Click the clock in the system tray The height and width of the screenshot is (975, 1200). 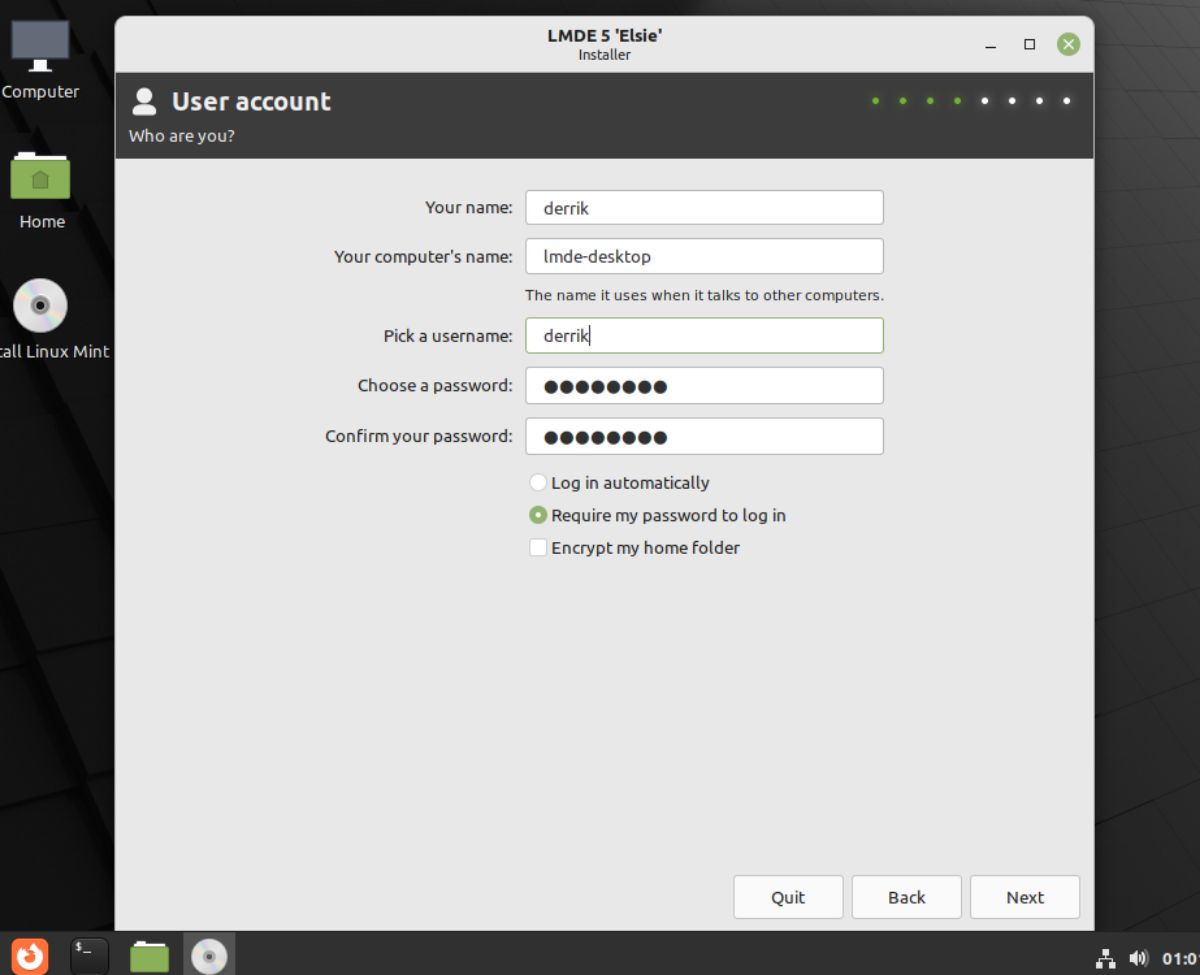point(1180,955)
